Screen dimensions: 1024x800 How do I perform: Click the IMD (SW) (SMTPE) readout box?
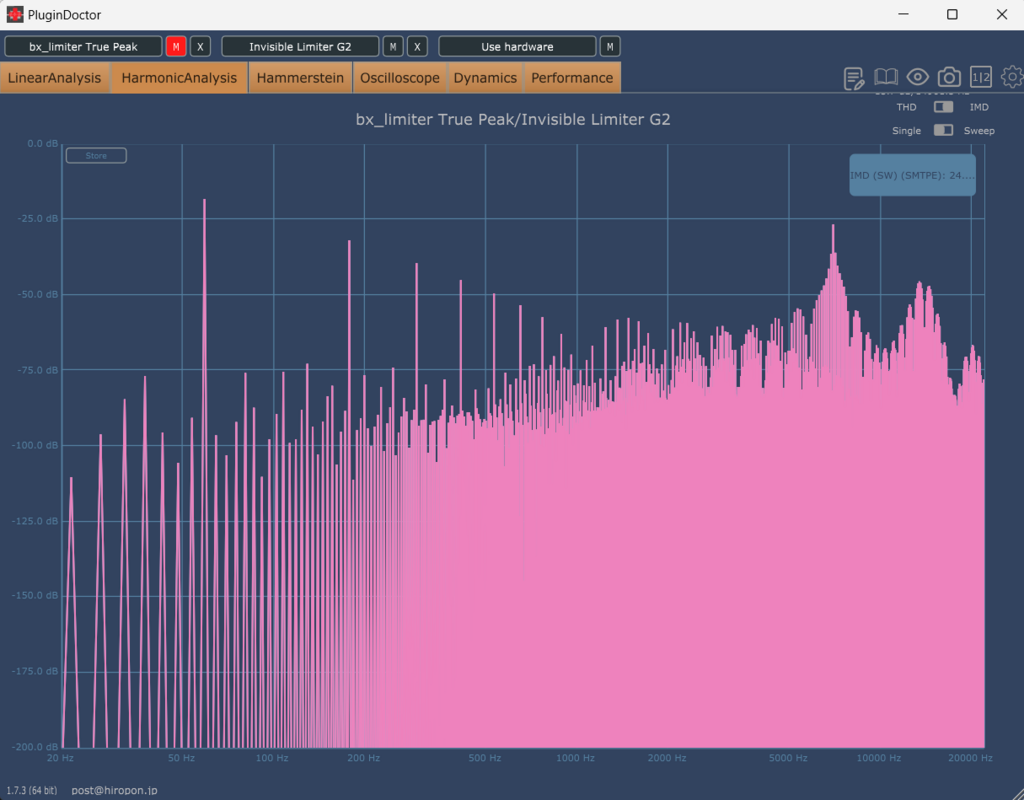coord(912,175)
